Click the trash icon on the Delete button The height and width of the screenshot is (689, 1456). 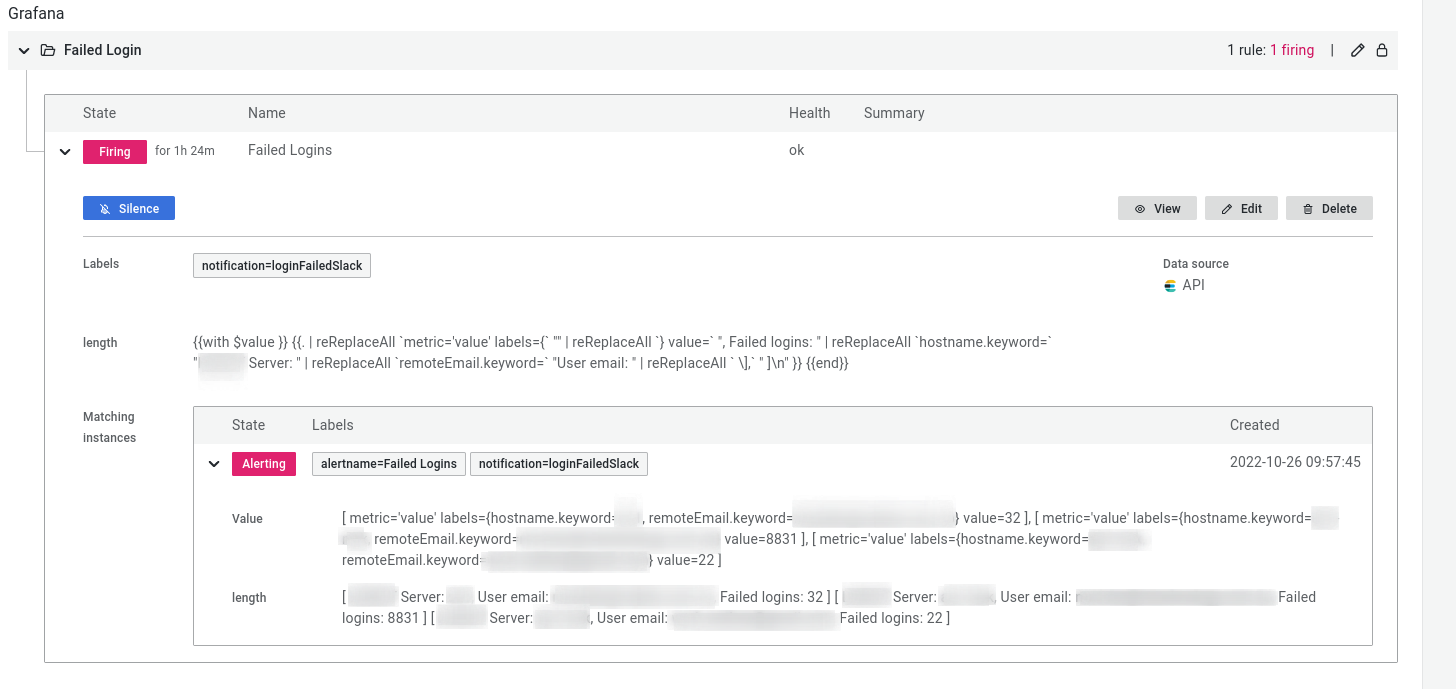[1307, 209]
